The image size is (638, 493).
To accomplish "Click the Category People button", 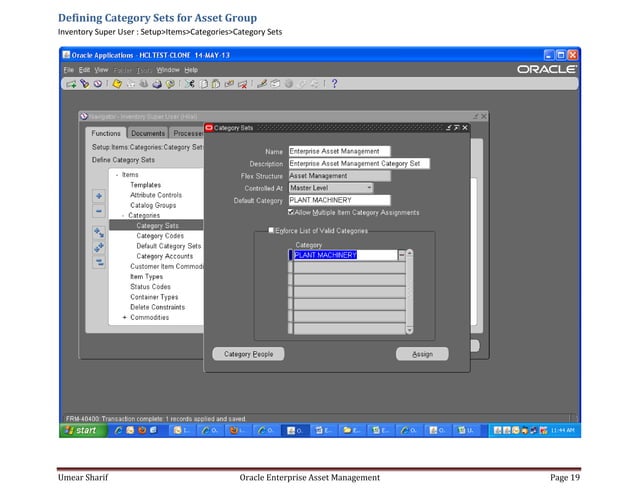I will tap(248, 354).
